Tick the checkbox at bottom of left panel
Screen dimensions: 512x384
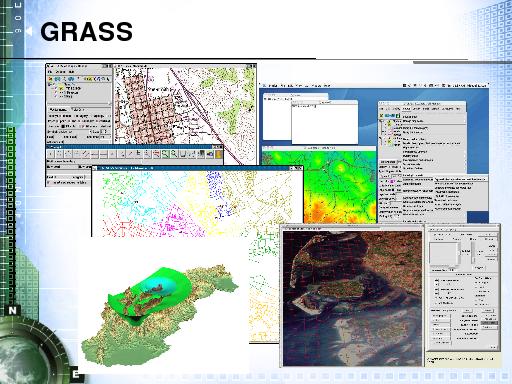(48, 182)
